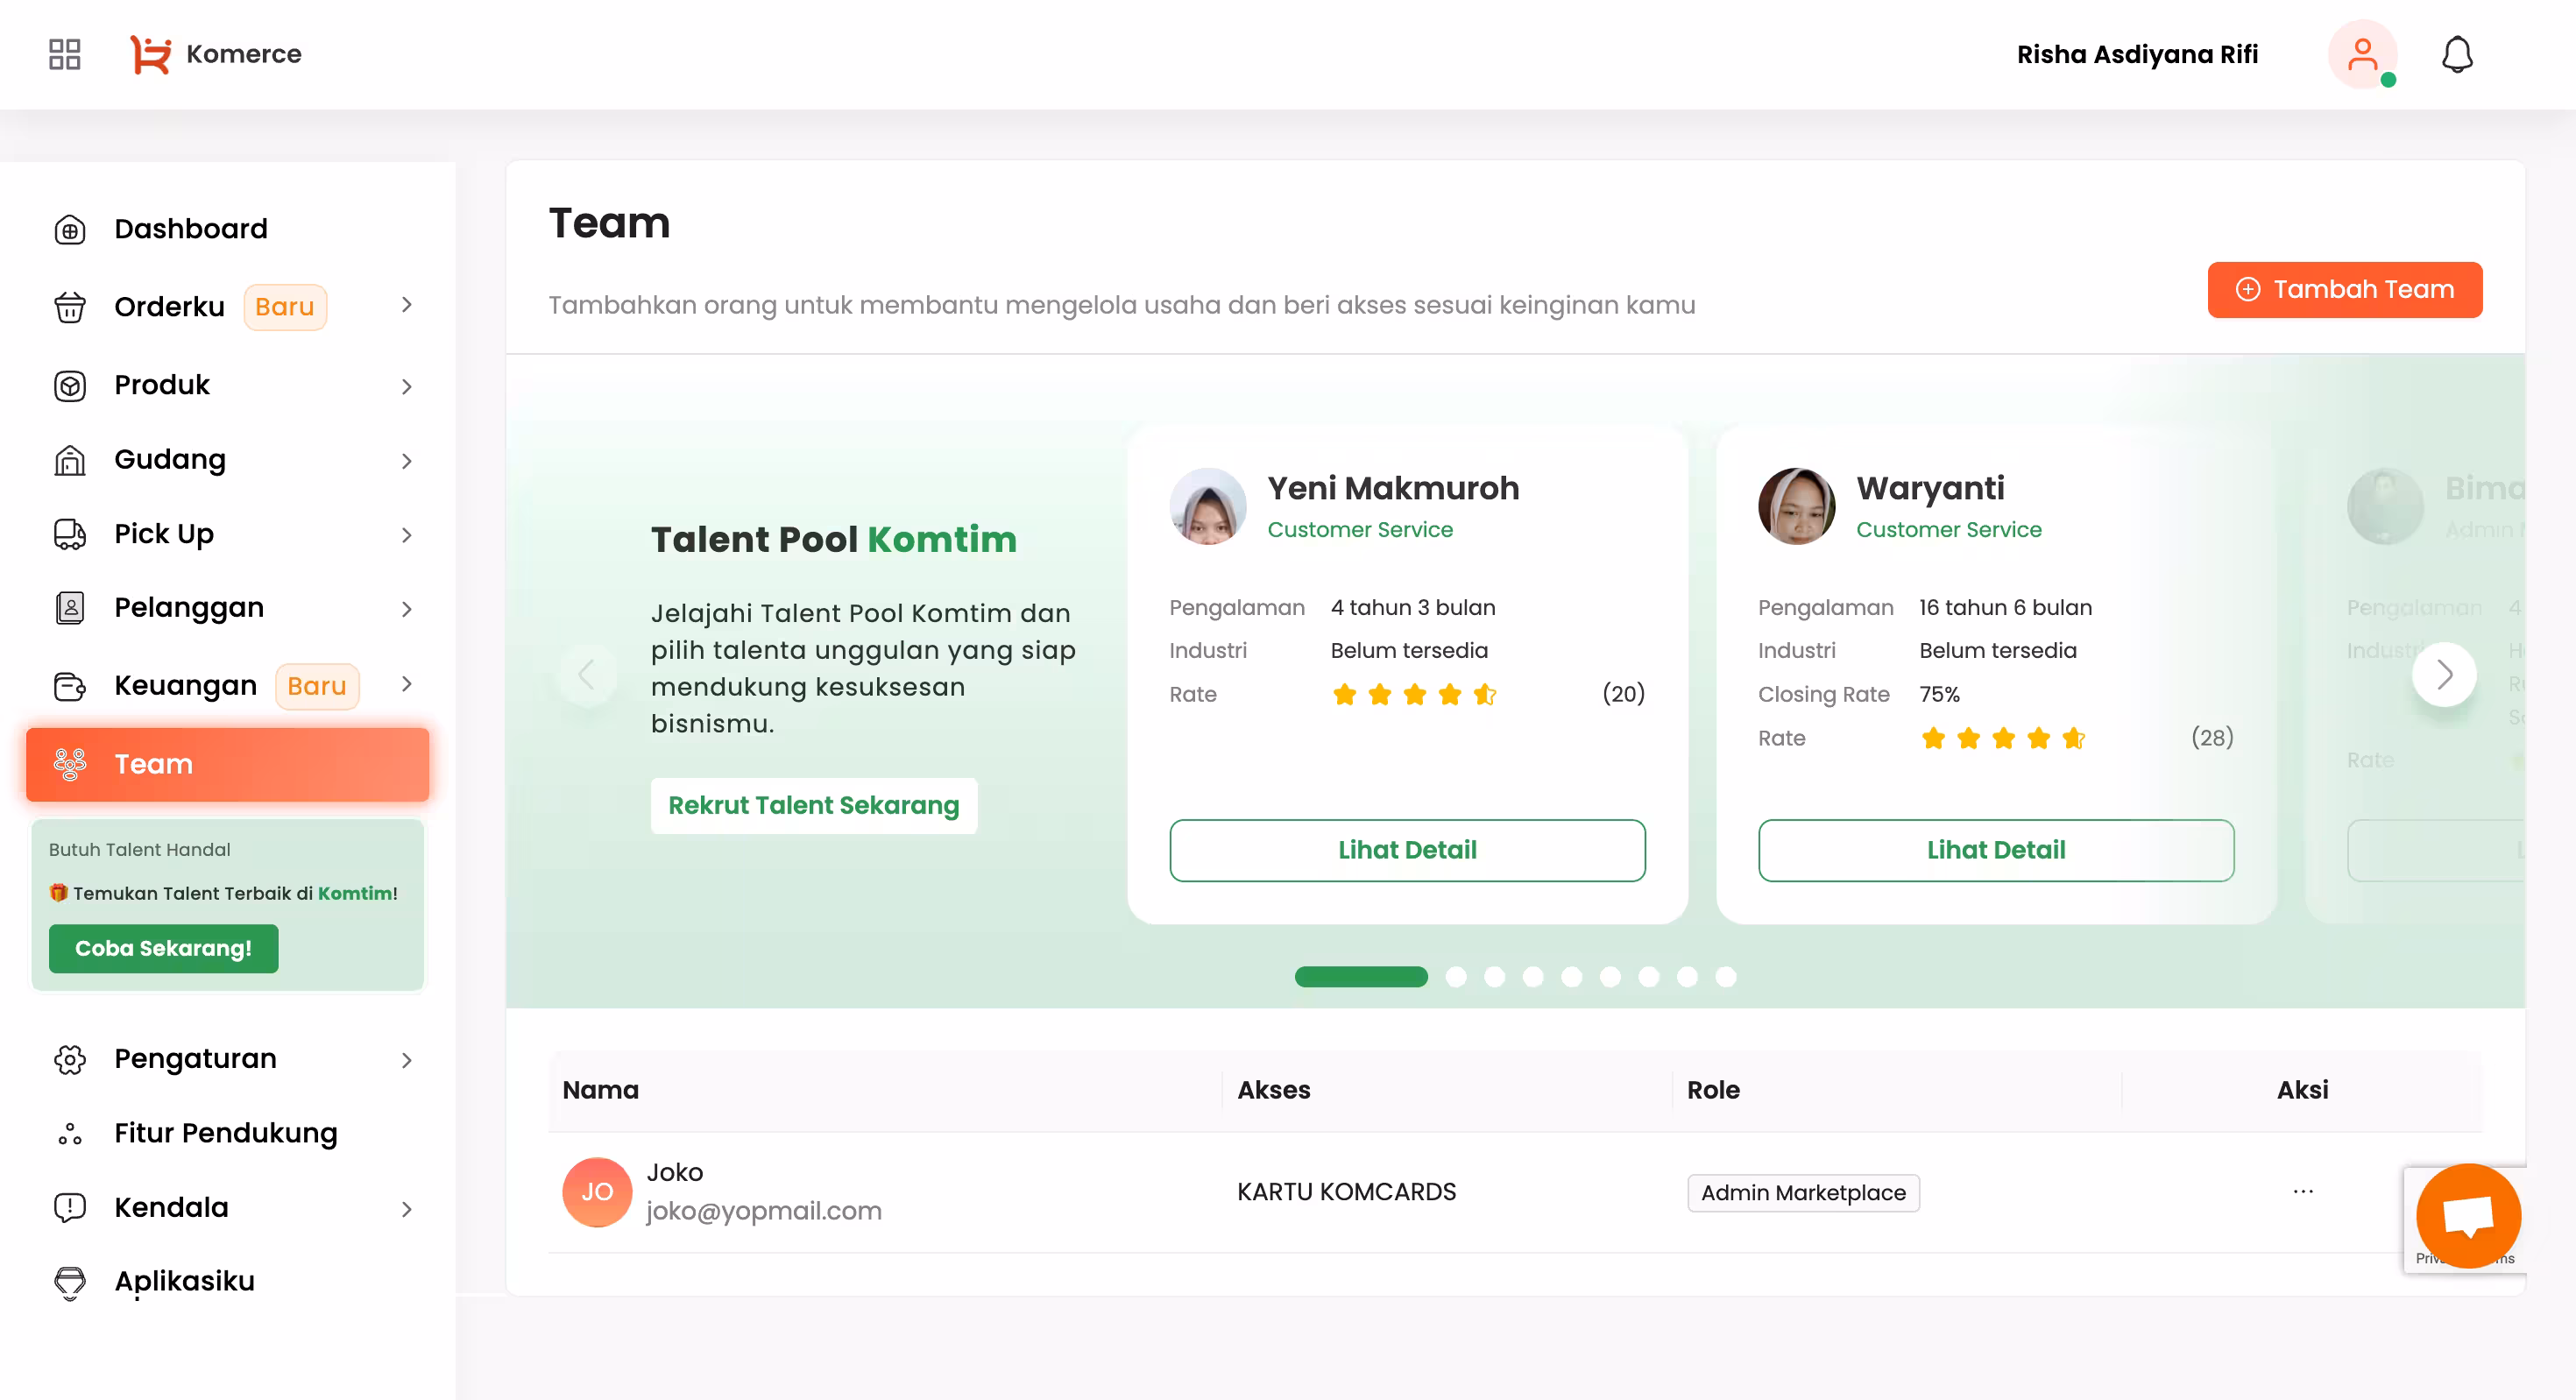Go to Aplikasiku in sidebar

pos(184,1281)
